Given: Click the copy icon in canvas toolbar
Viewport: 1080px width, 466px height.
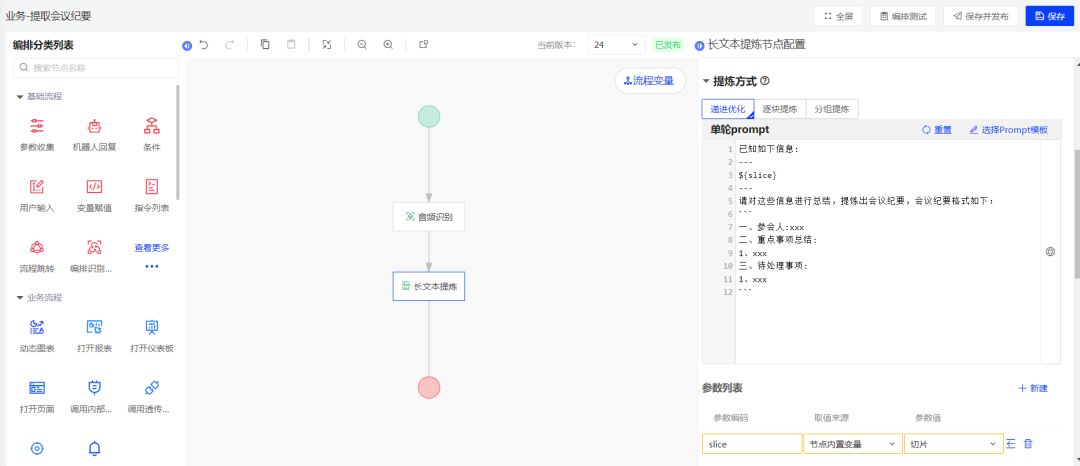Looking at the screenshot, I should (x=265, y=45).
